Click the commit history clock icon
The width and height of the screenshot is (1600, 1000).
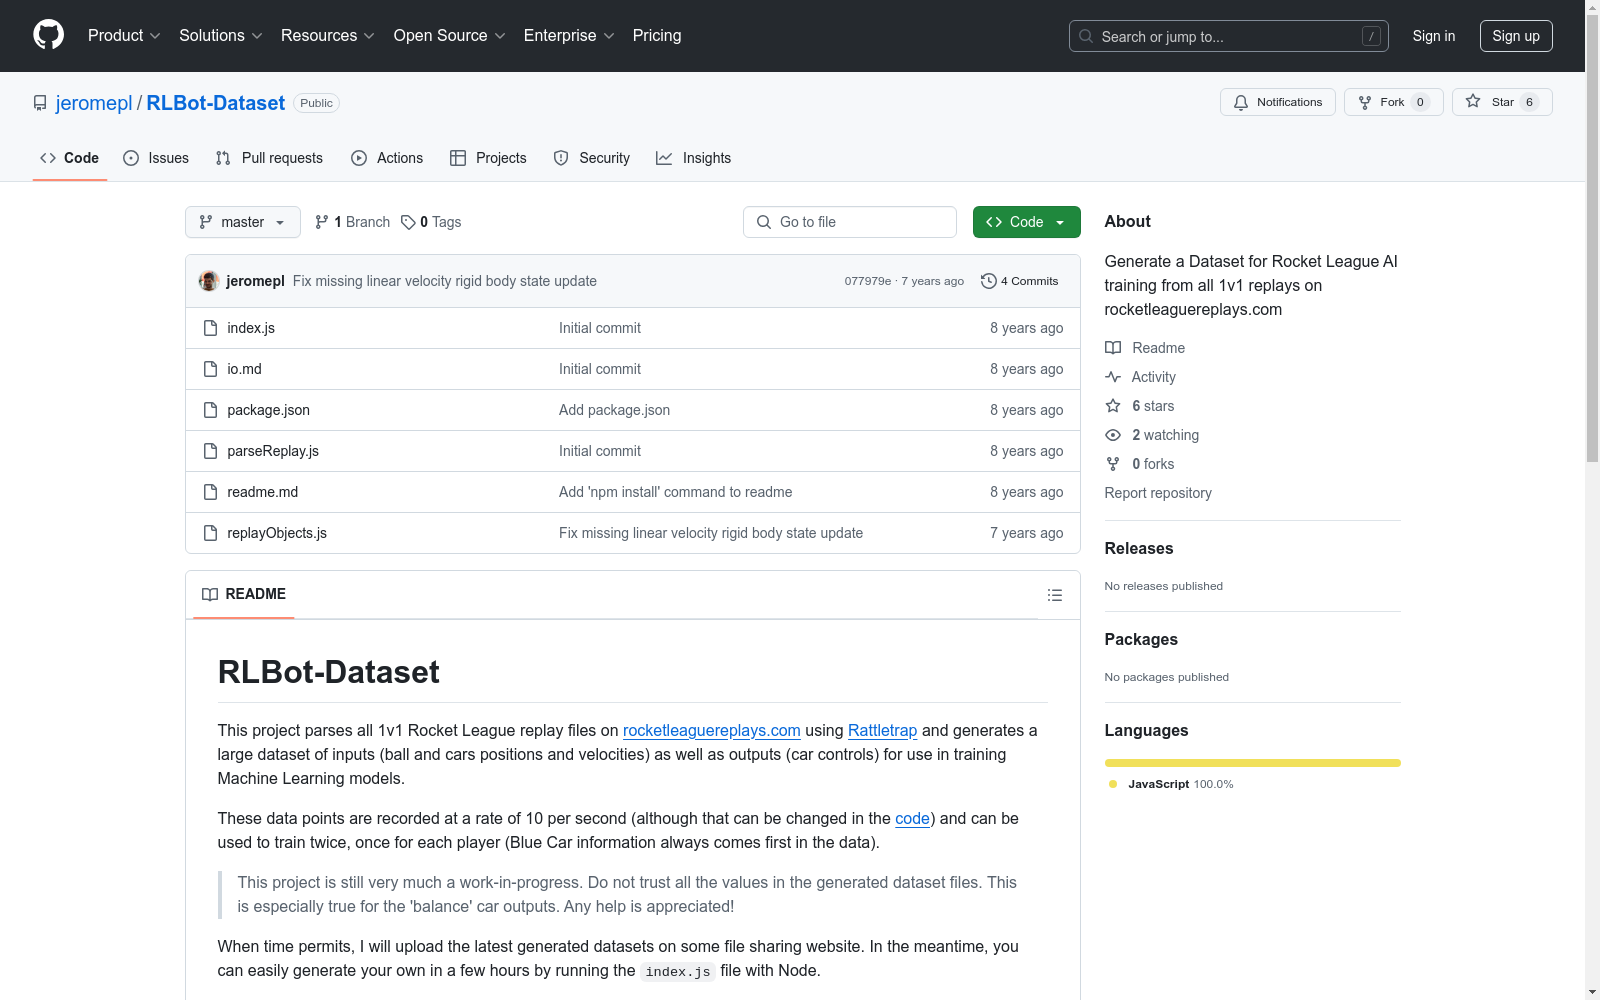click(989, 281)
